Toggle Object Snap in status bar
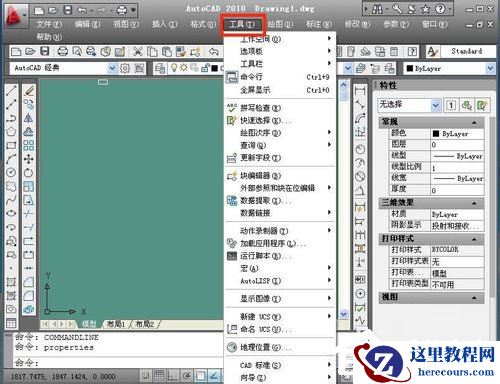This screenshot has width=500, height=384. [x=200, y=376]
